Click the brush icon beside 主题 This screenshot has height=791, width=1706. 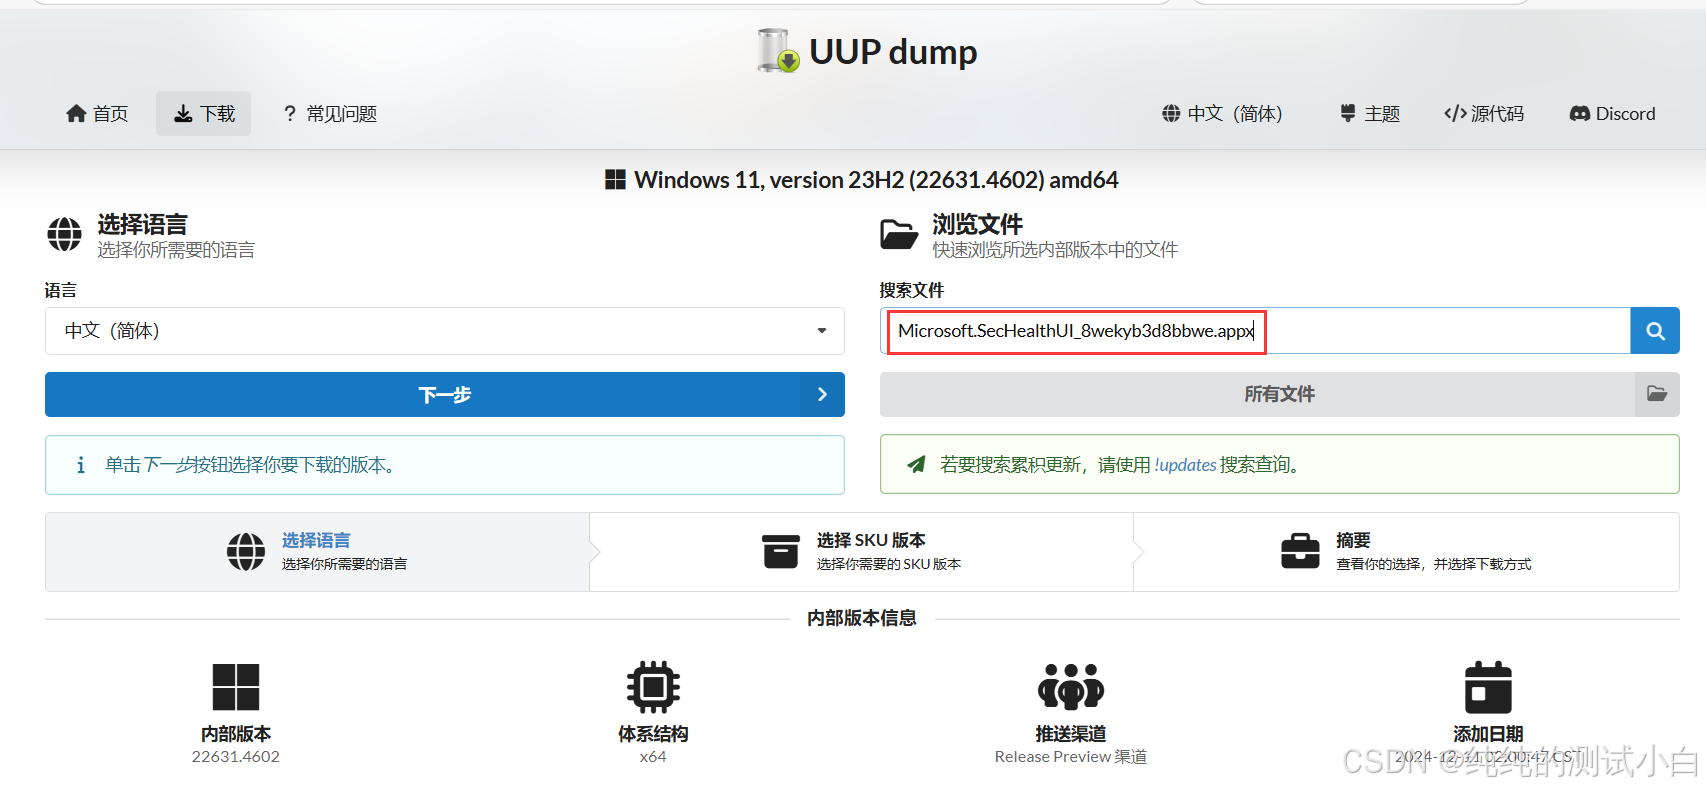point(1348,114)
